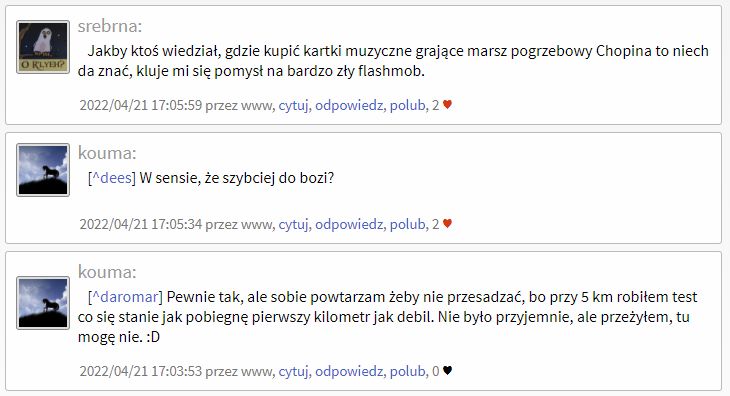Open the ^daromar mention link
Image resolution: width=730 pixels, height=396 pixels.
(125, 297)
